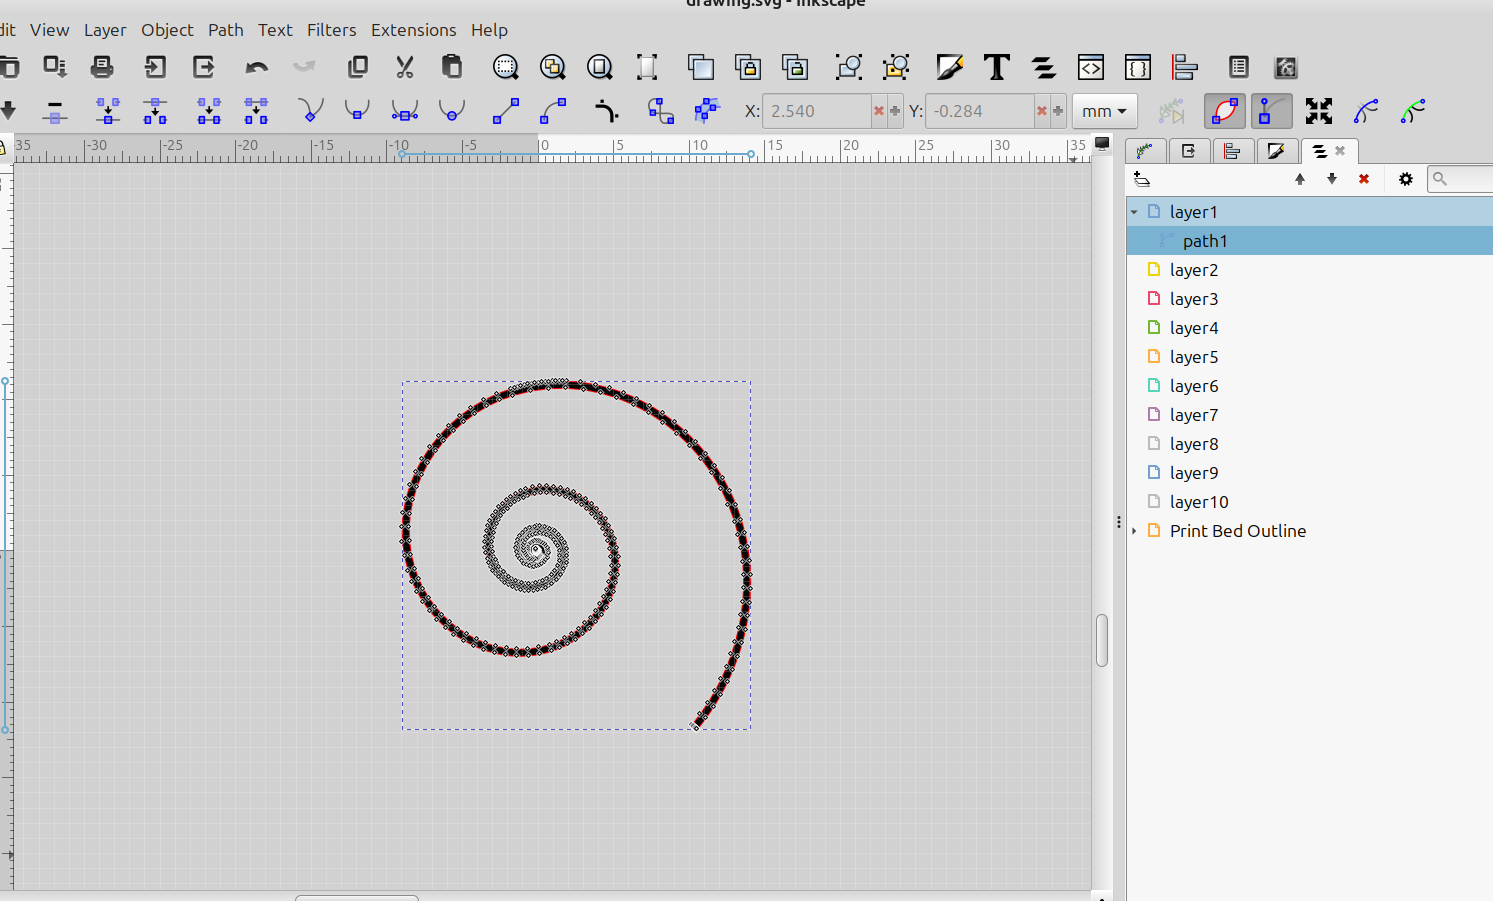Open the Text and Font dialog icon
The height and width of the screenshot is (901, 1493).
[996, 67]
